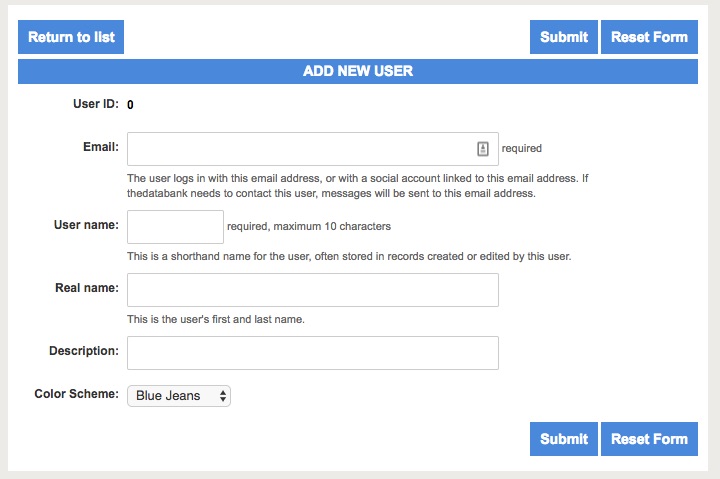Viewport: 720px width, 479px height.
Task: Open the Blue Jeans color scheme dropdown
Action: (179, 396)
